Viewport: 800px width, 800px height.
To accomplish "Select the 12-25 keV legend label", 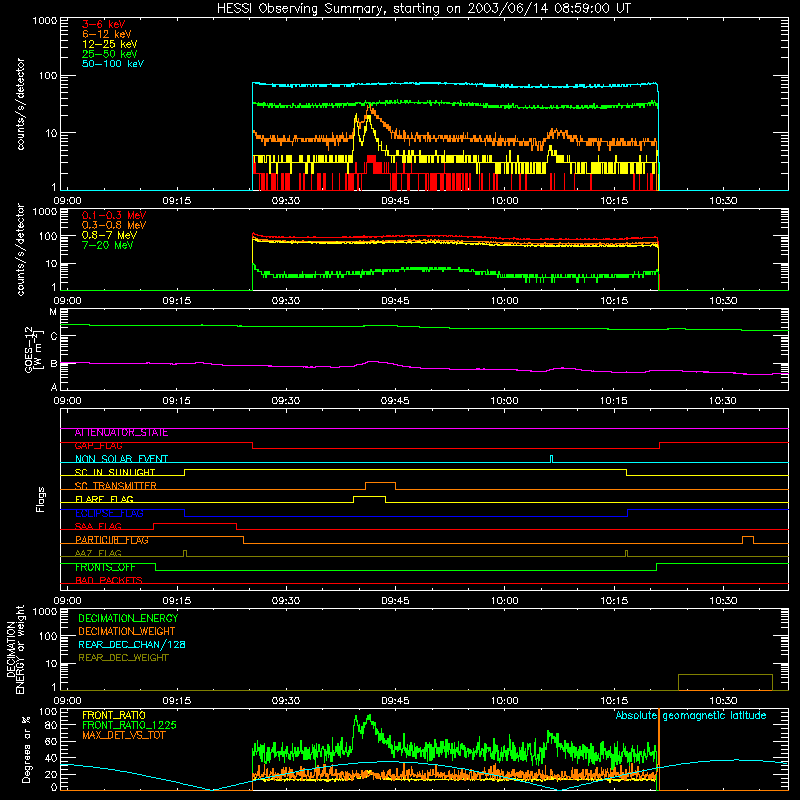I will 110,44.
